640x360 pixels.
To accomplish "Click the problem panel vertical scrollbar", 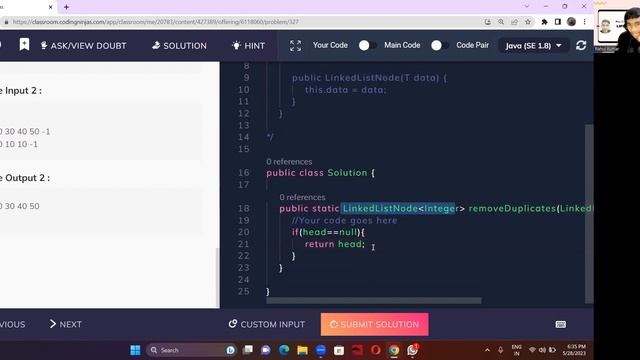I will pos(218,277).
